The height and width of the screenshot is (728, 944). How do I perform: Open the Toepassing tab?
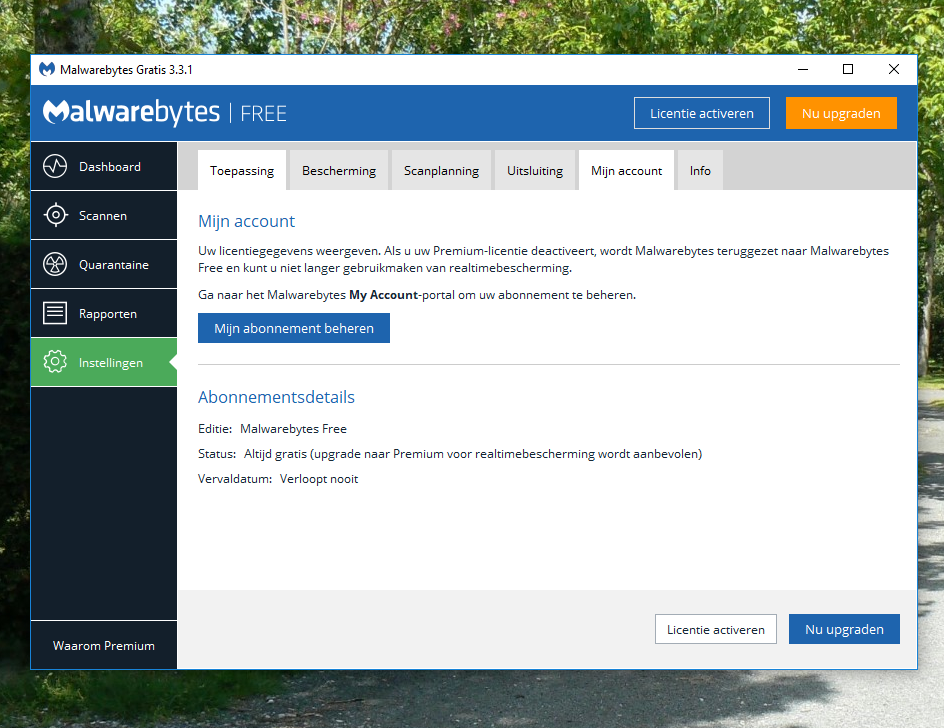pyautogui.click(x=241, y=170)
